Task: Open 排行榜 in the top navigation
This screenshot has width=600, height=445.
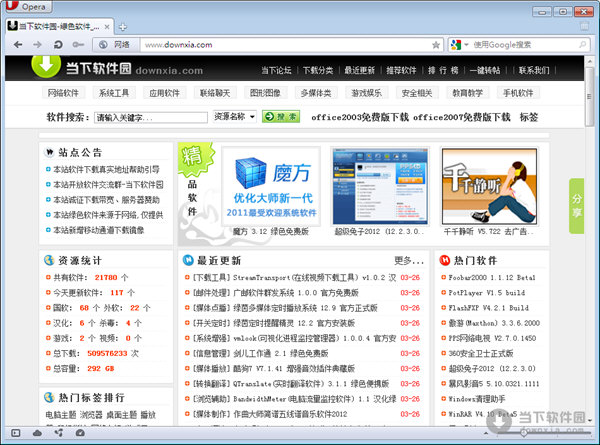Action: point(443,70)
